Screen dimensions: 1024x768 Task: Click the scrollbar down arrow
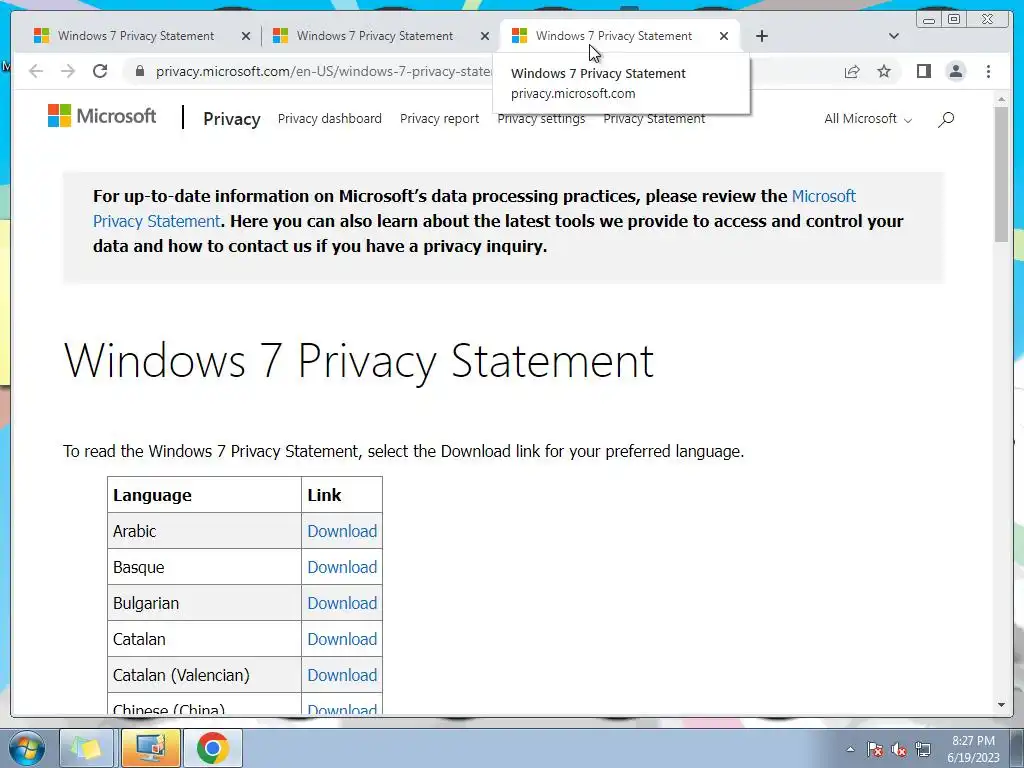click(1001, 705)
